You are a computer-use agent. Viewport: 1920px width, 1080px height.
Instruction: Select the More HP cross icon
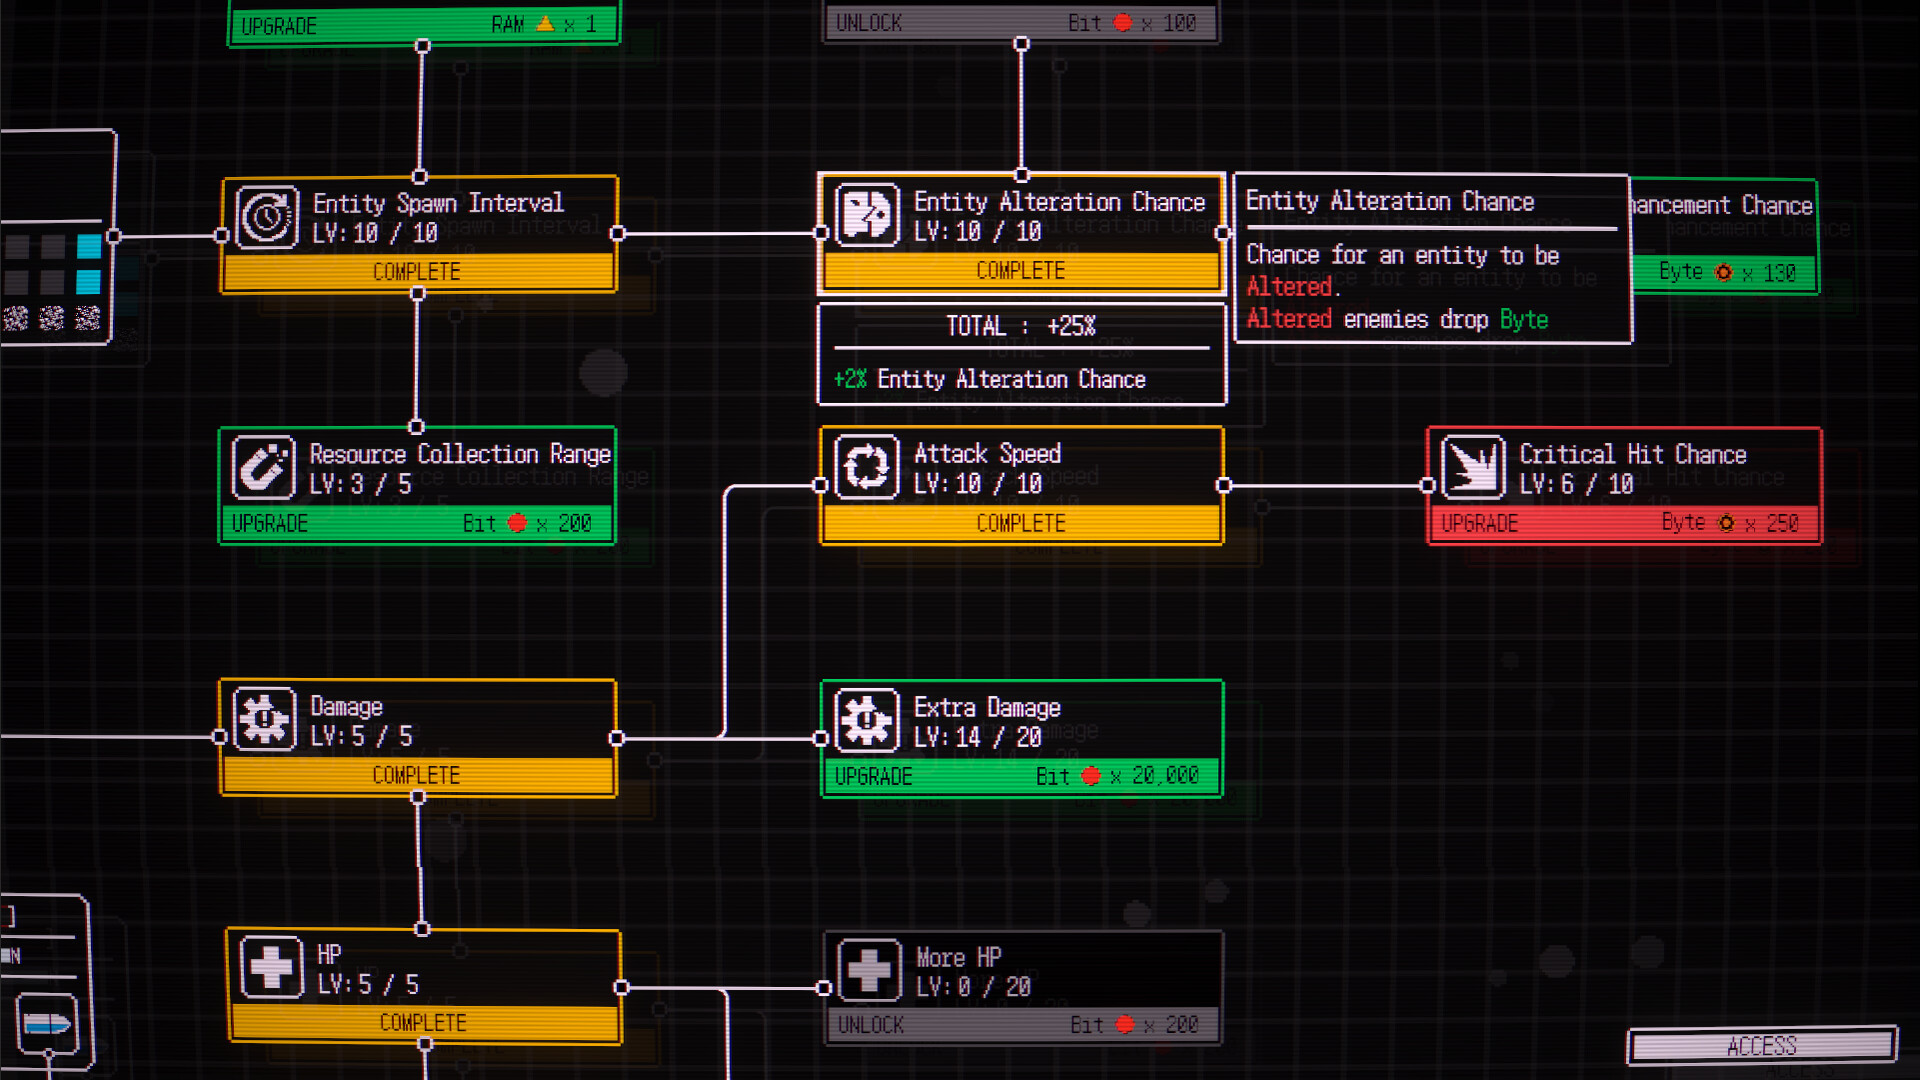point(869,967)
